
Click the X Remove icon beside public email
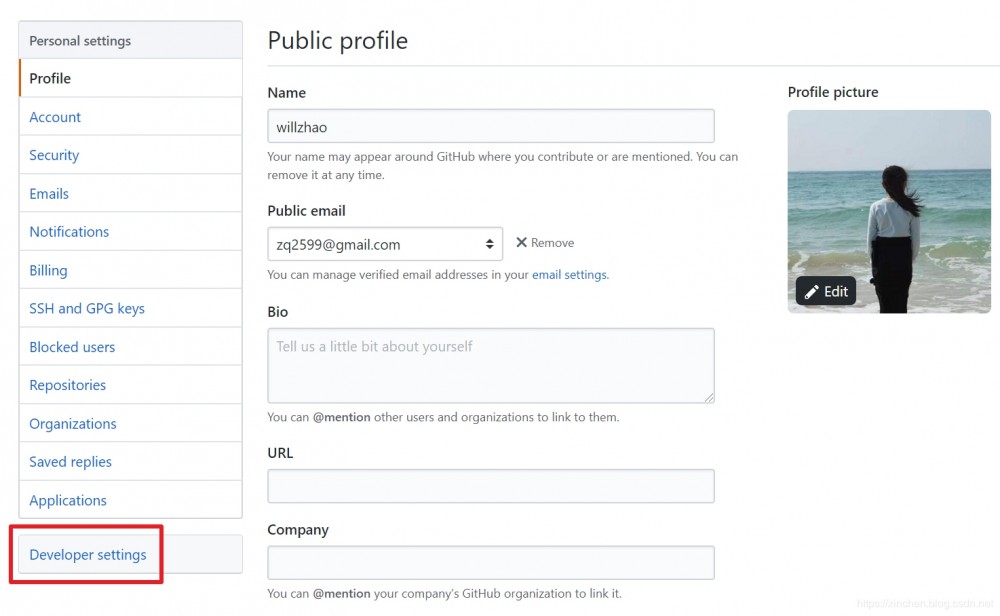pyautogui.click(x=521, y=243)
